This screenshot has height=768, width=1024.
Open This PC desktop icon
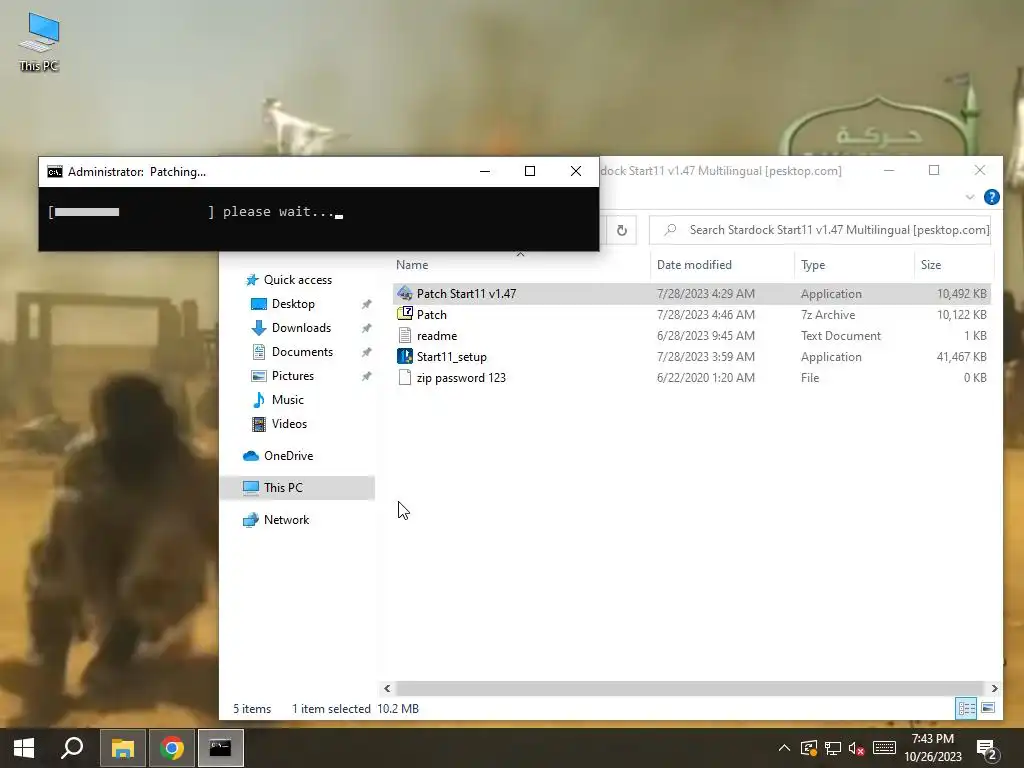(x=39, y=42)
